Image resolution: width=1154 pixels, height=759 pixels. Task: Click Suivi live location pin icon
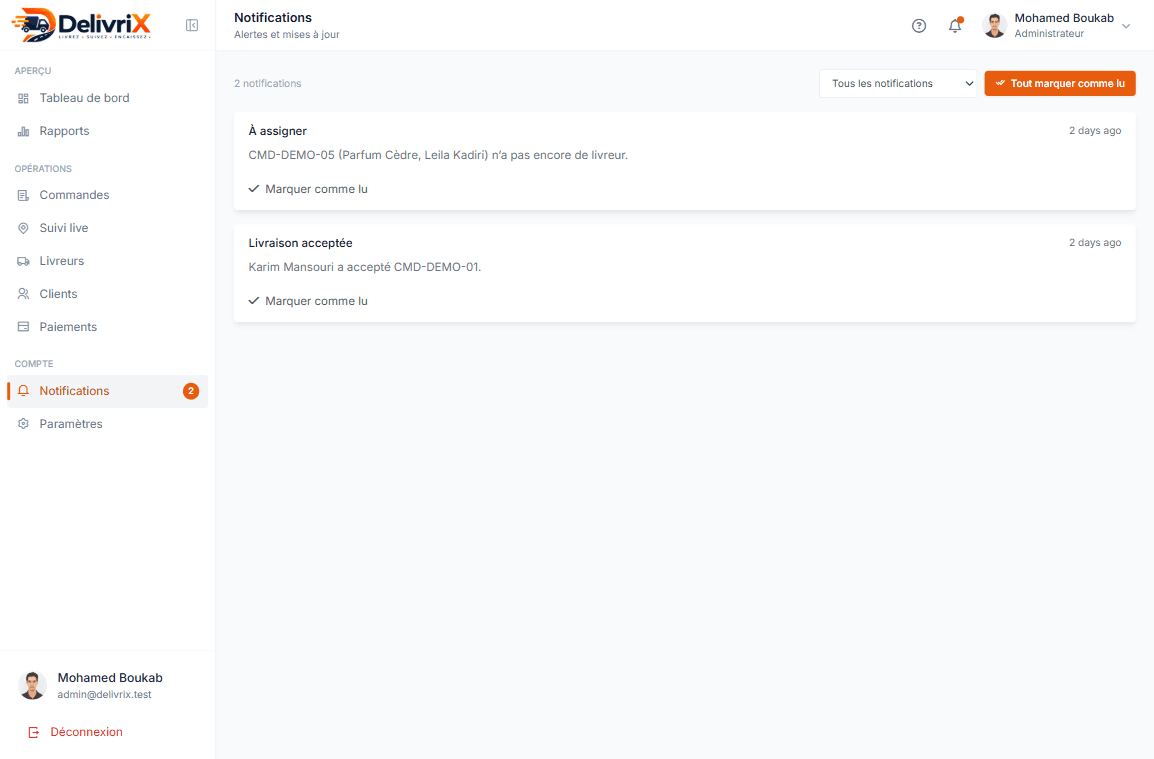click(24, 228)
